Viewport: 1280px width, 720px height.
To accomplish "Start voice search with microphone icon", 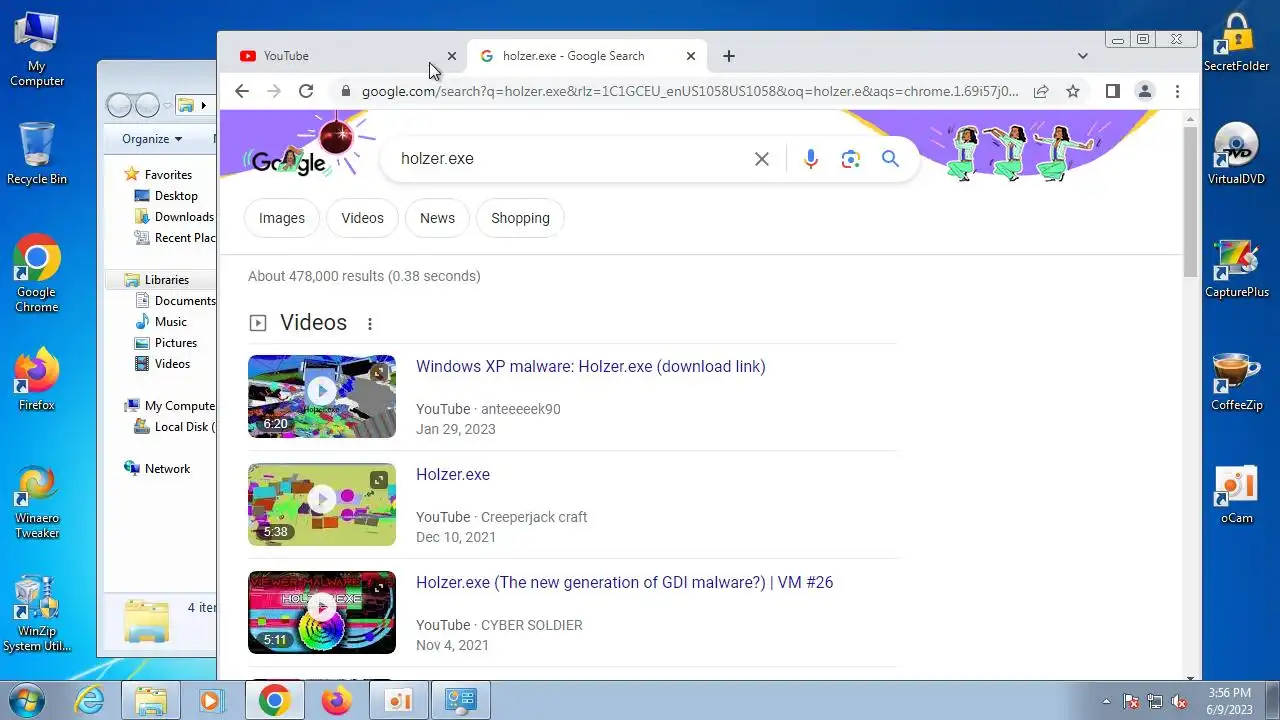I will click(x=811, y=159).
